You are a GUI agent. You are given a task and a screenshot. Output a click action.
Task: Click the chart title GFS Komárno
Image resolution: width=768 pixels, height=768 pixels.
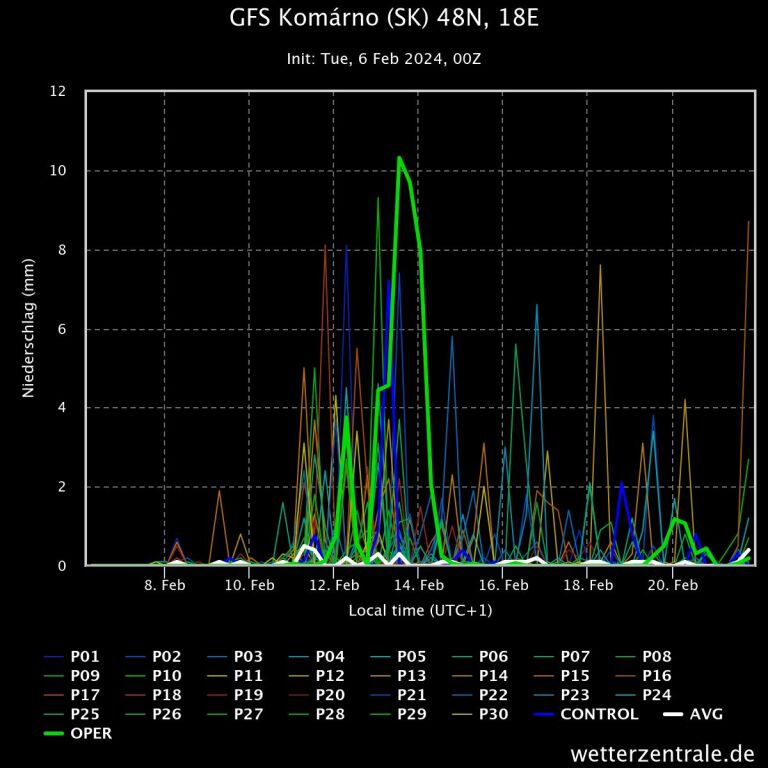[x=384, y=19]
